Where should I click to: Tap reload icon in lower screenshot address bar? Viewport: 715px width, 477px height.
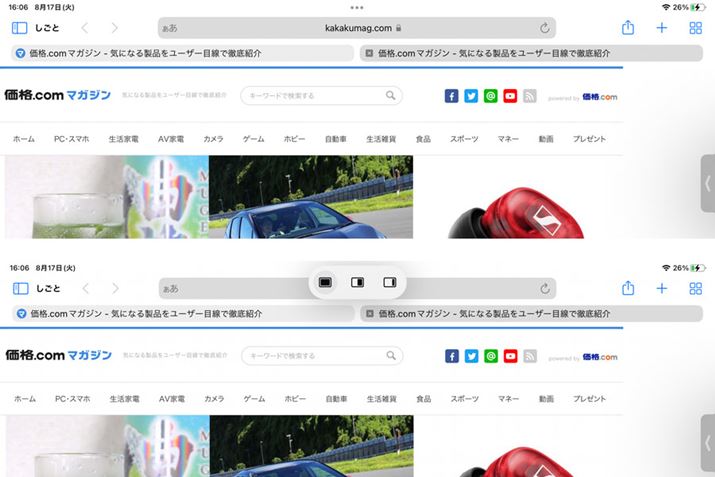coord(544,289)
